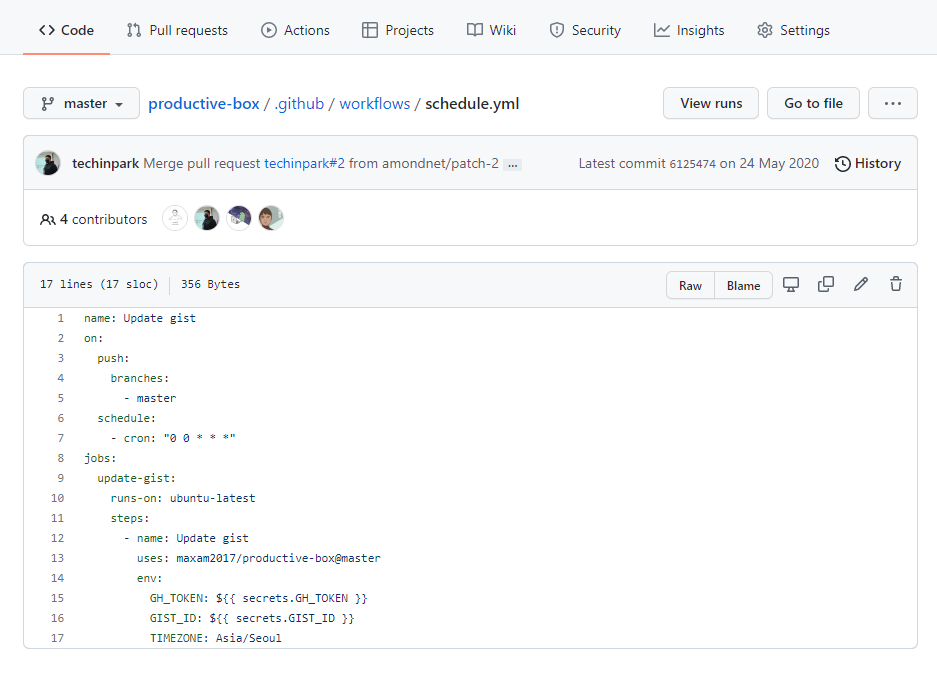View file History
This screenshot has height=673, width=937.
point(868,163)
